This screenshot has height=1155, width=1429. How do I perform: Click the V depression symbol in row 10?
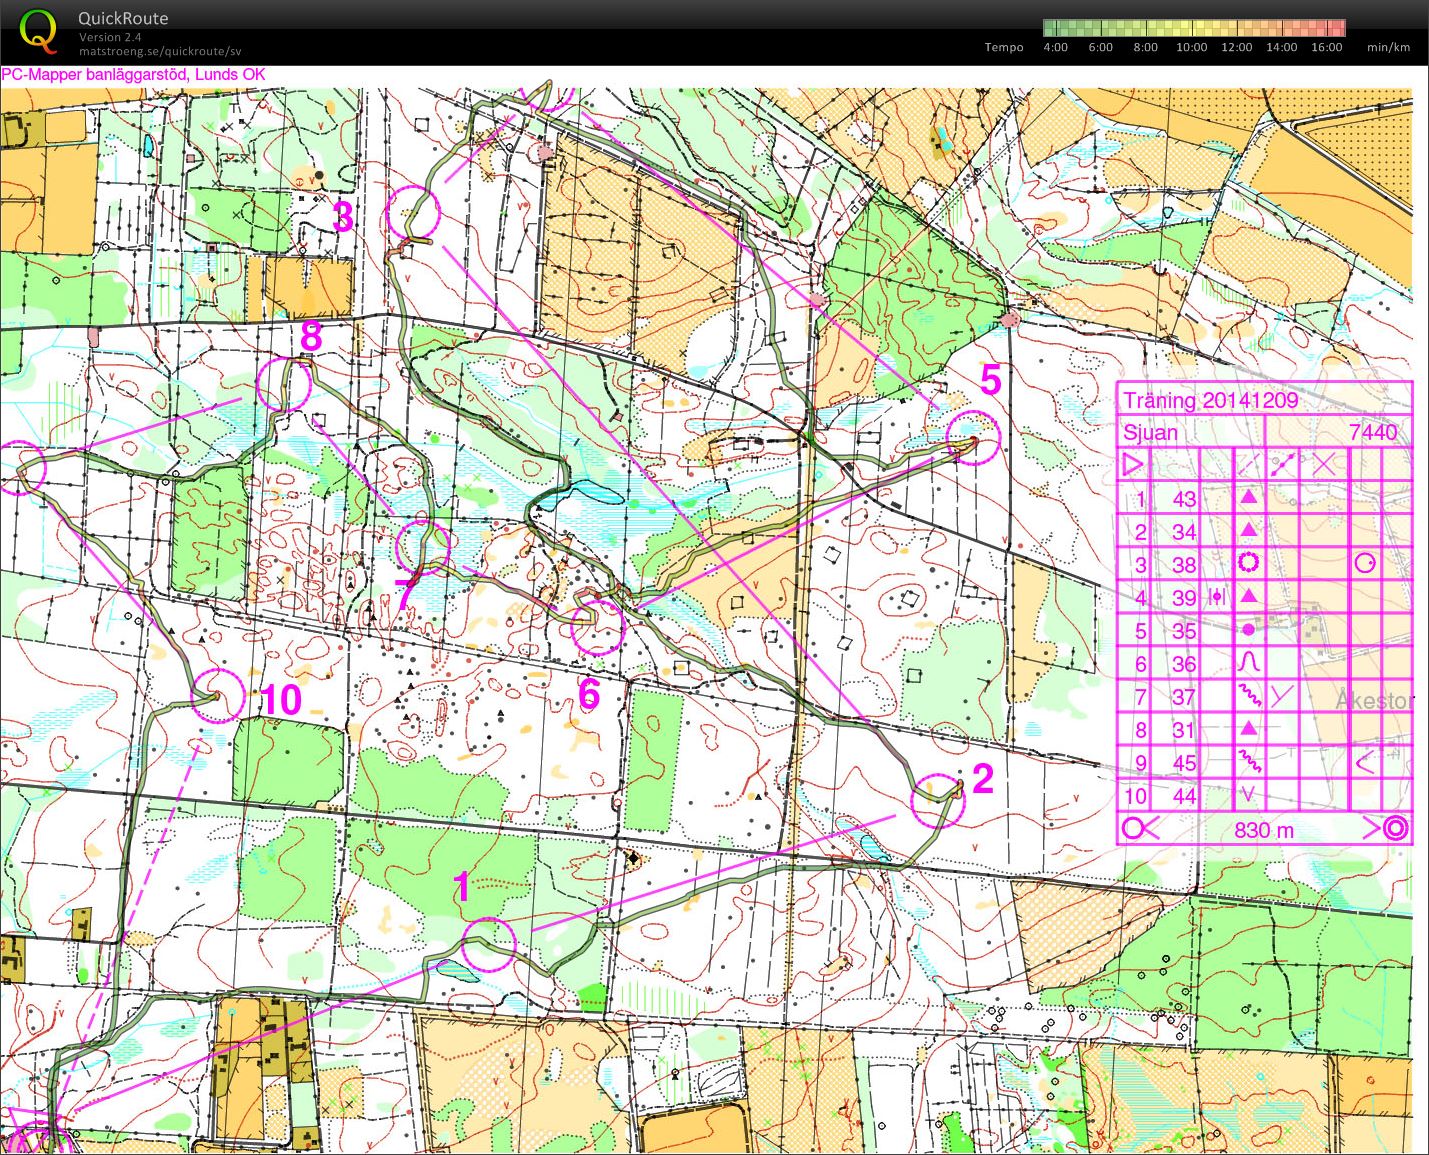pyautogui.click(x=1248, y=795)
